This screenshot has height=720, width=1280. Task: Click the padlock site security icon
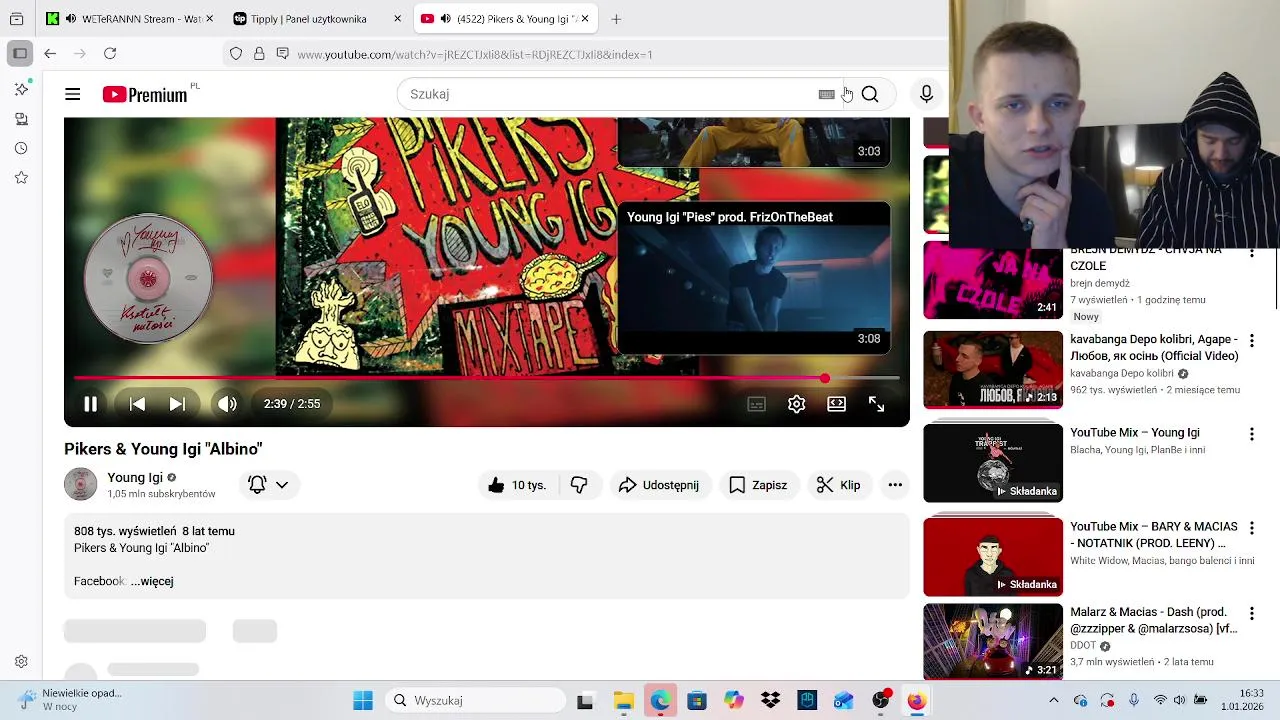[x=259, y=54]
